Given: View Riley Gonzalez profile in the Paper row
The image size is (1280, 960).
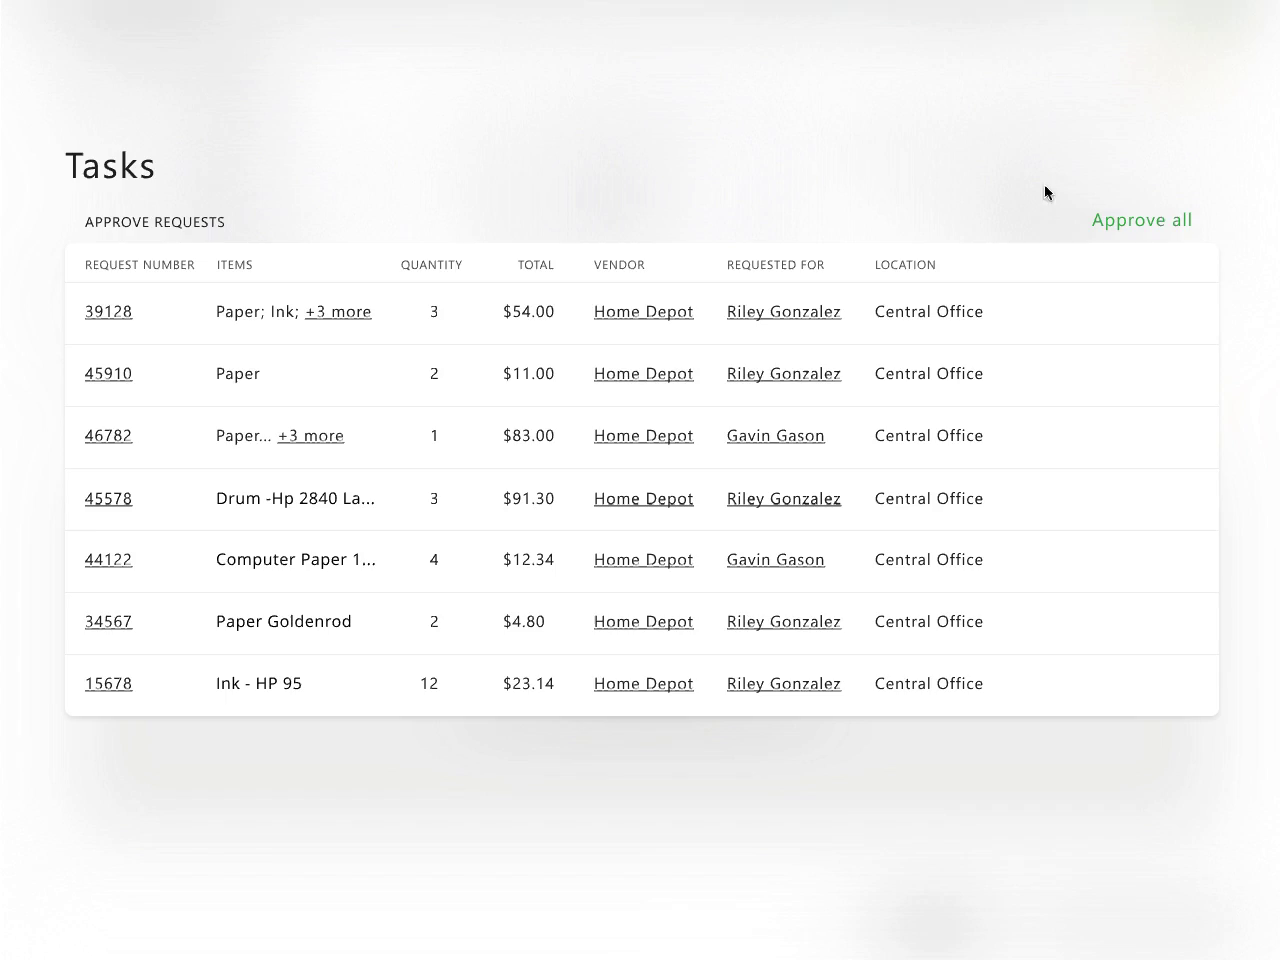Looking at the screenshot, I should 784,373.
